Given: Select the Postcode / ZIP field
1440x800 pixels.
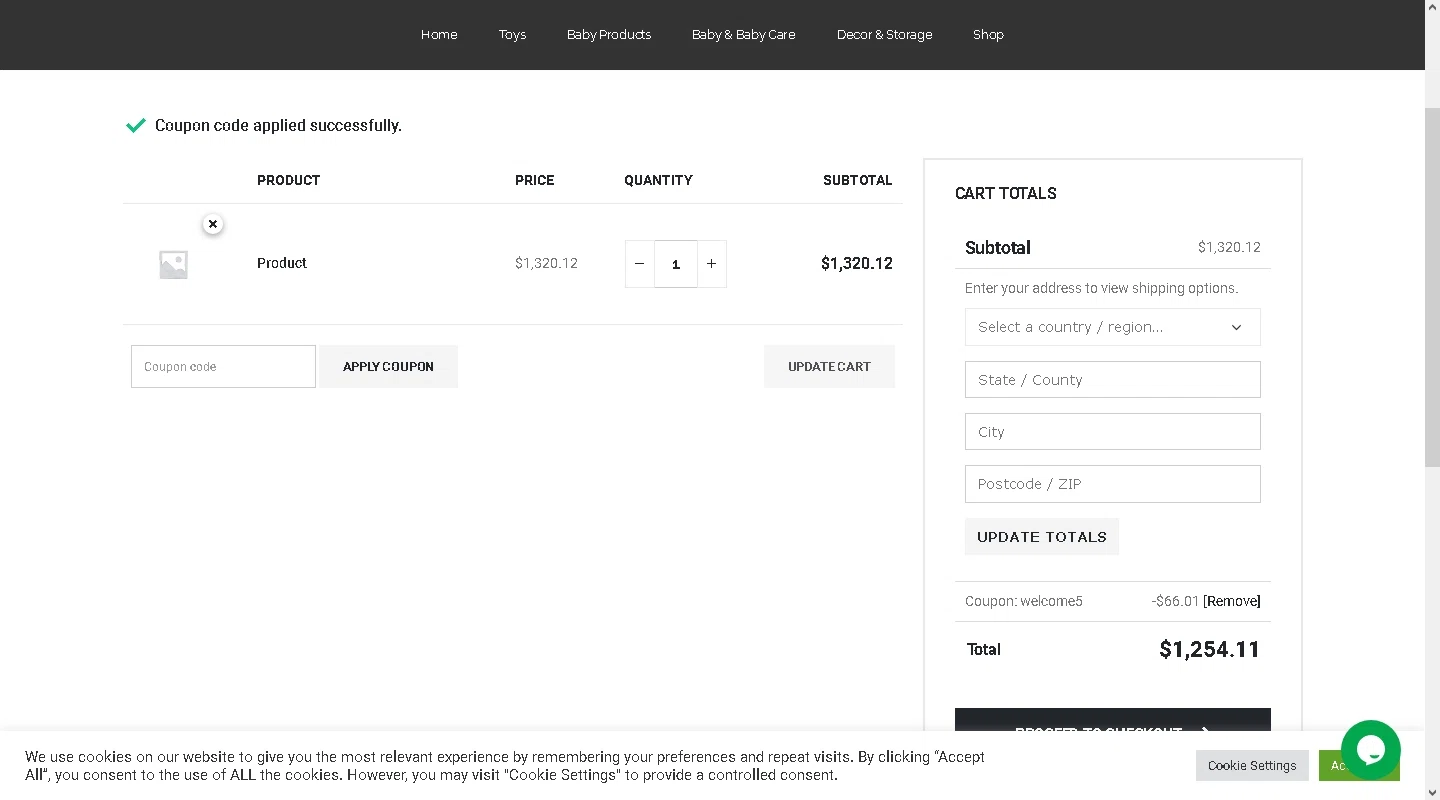Looking at the screenshot, I should pos(1112,484).
